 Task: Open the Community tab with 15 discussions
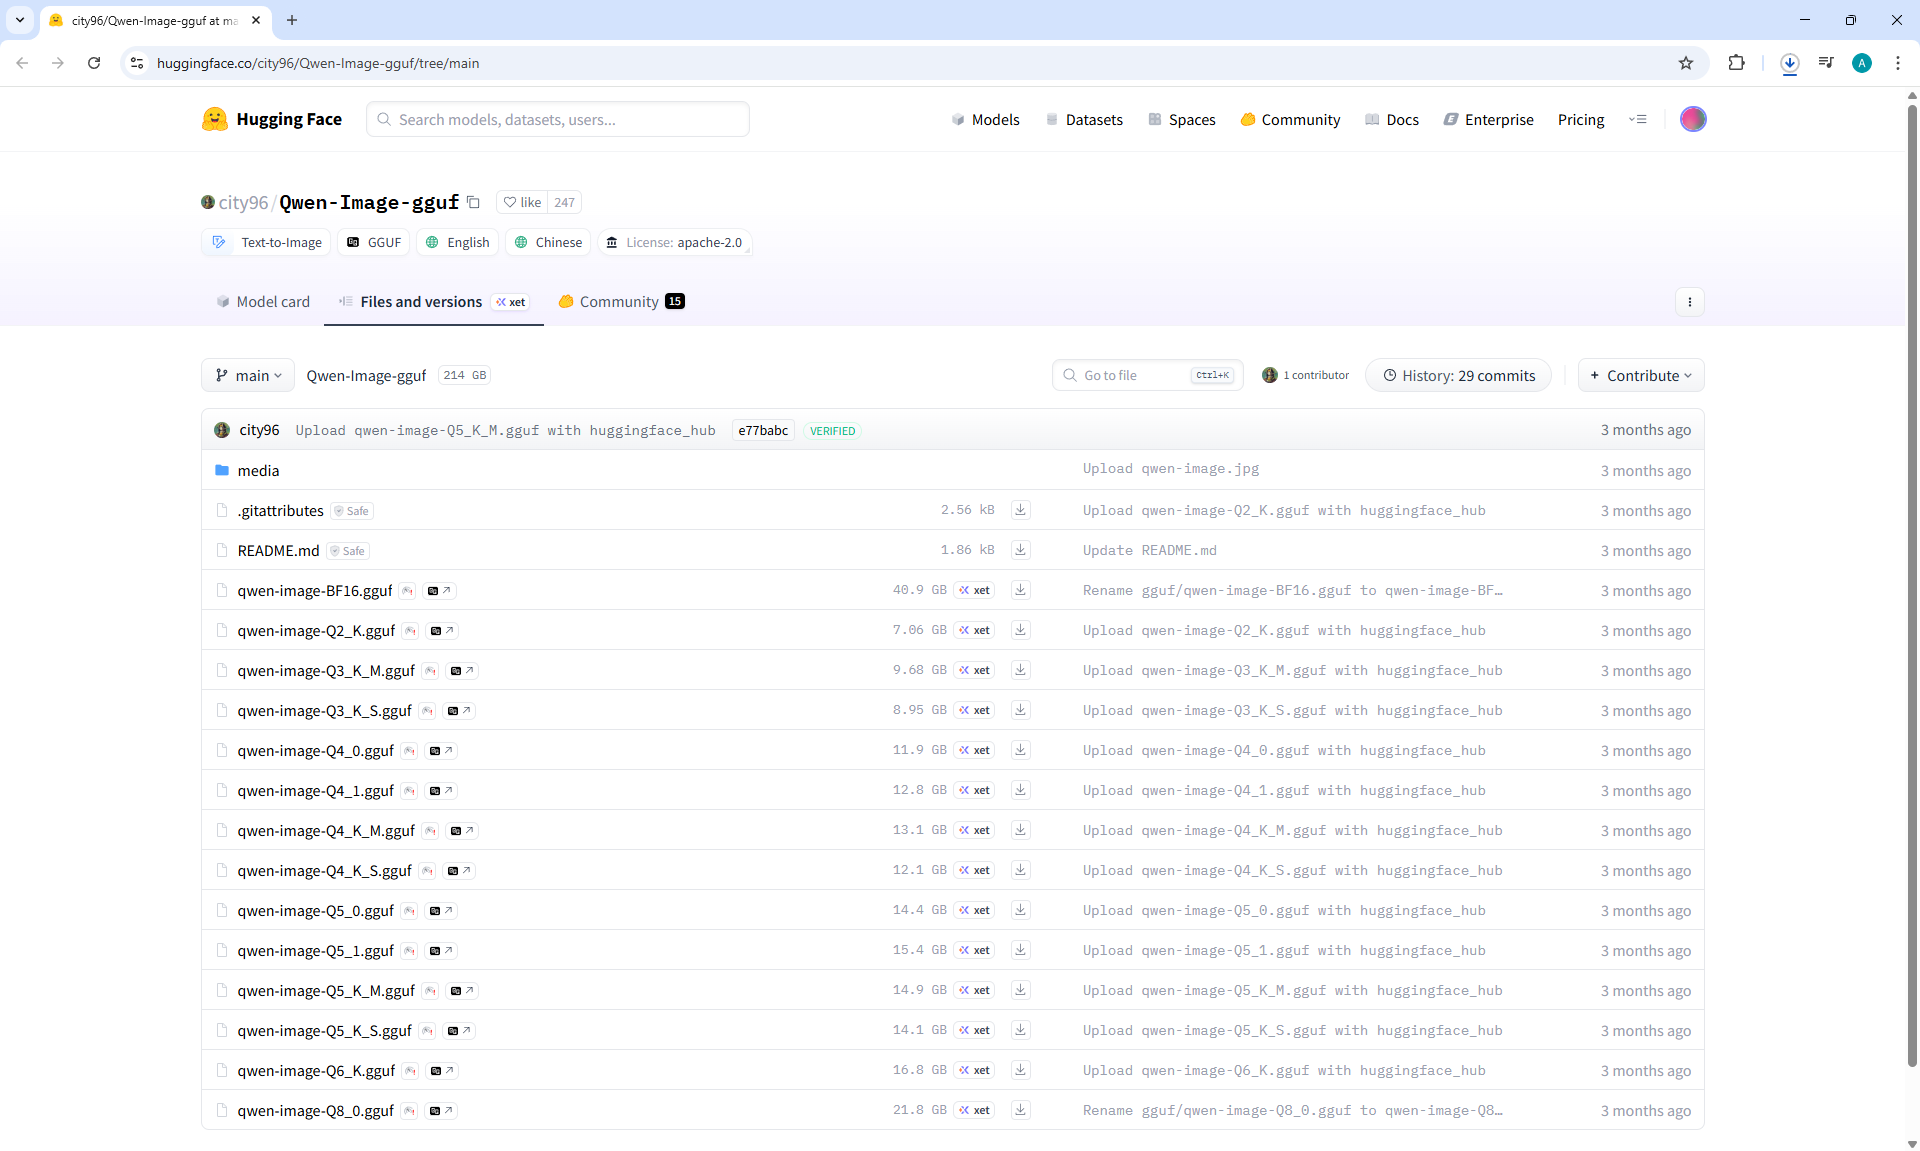(620, 302)
